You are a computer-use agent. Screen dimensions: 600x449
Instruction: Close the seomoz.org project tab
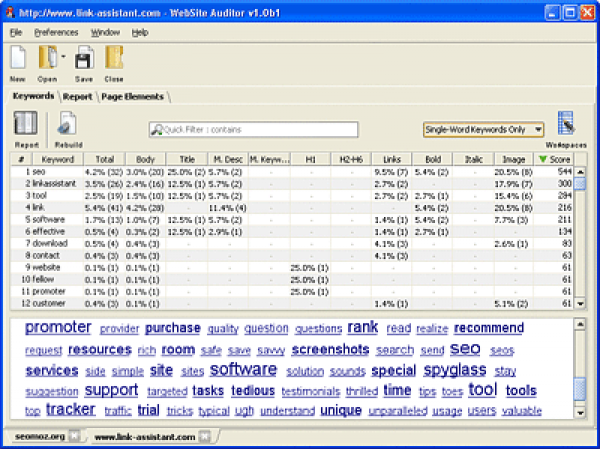73,436
